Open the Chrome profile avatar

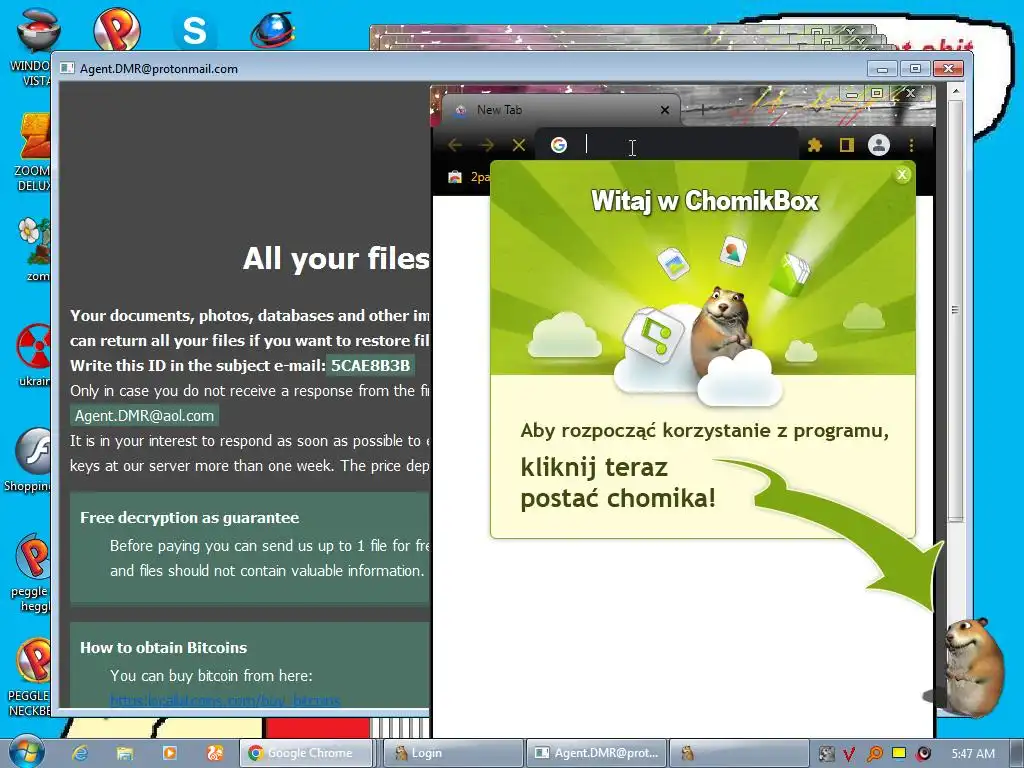pyautogui.click(x=878, y=145)
